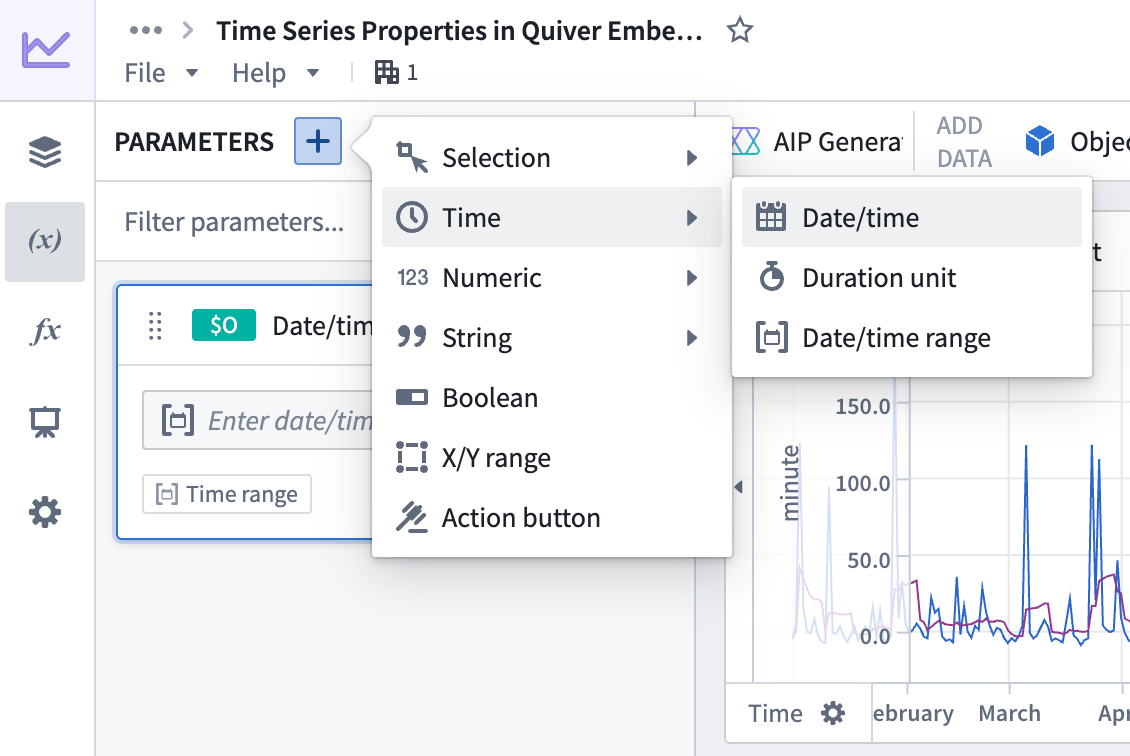Add a new parameter with the plus button

coord(317,141)
